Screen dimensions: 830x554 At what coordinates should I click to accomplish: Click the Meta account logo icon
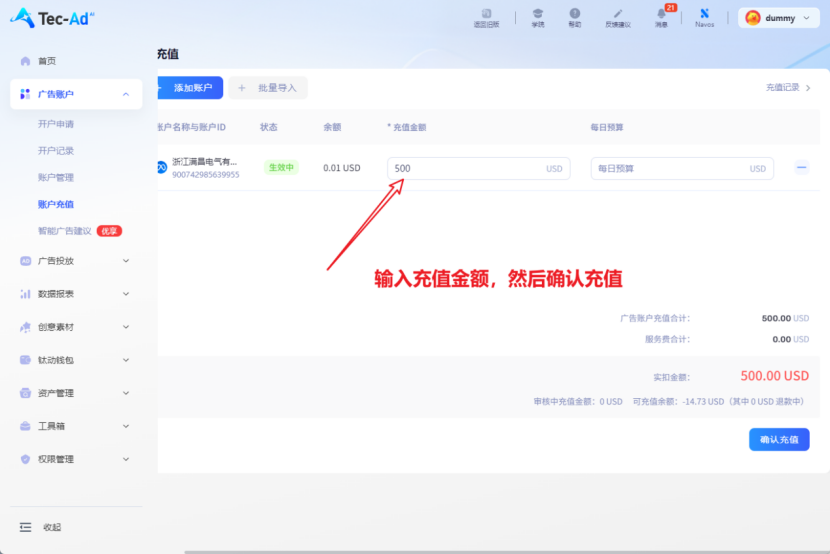161,167
